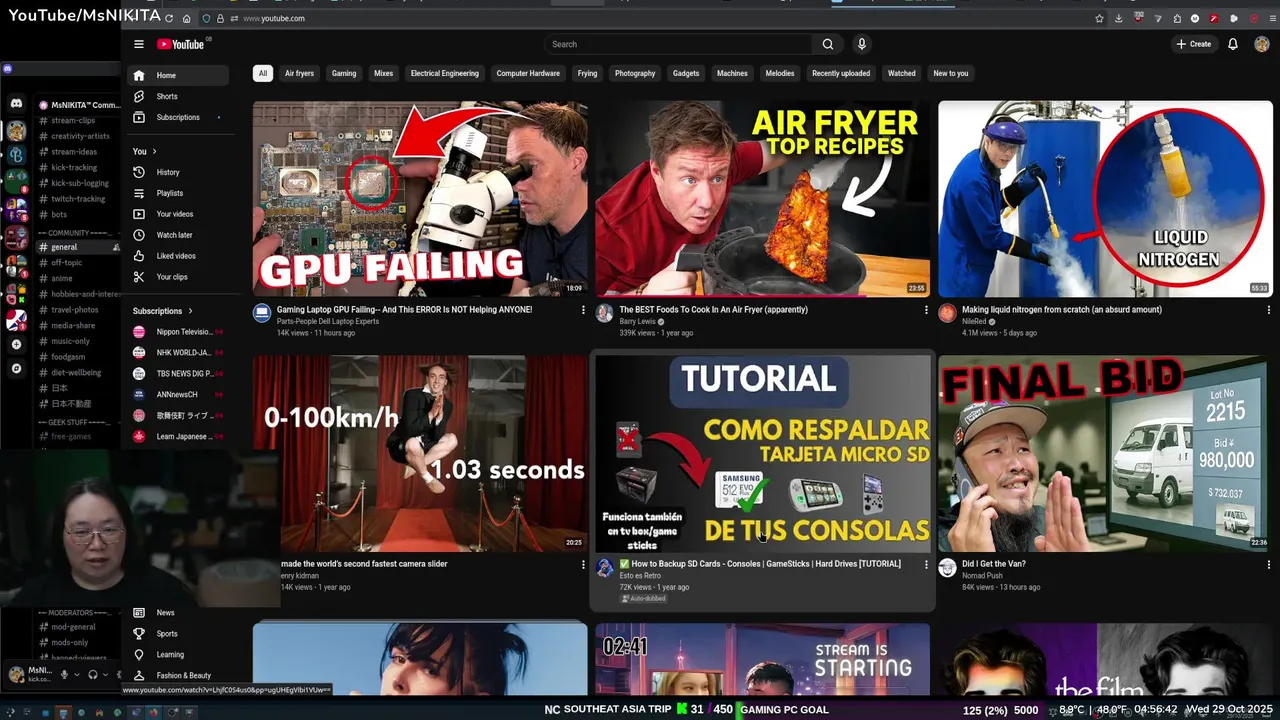The height and width of the screenshot is (720, 1280).
Task: Click the Discord home logo icon
Action: (16, 103)
